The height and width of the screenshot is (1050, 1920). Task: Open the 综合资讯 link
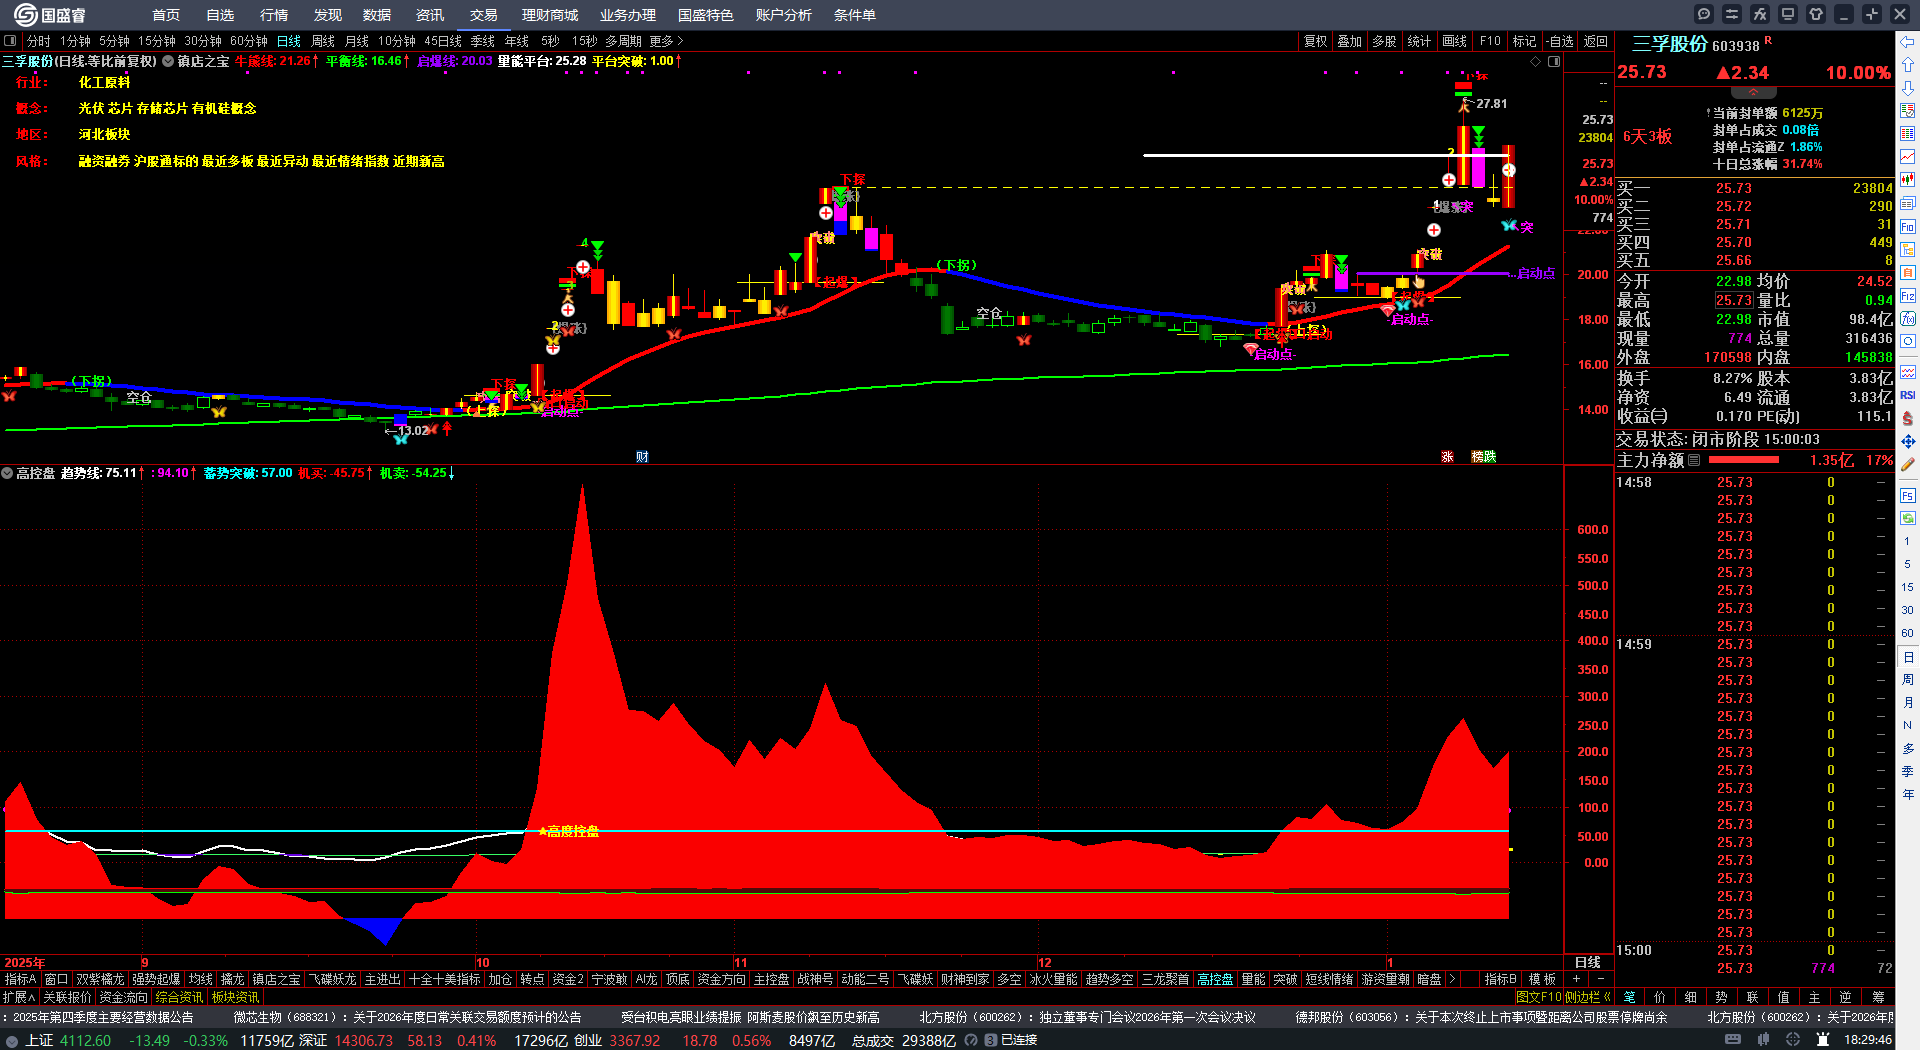[179, 997]
